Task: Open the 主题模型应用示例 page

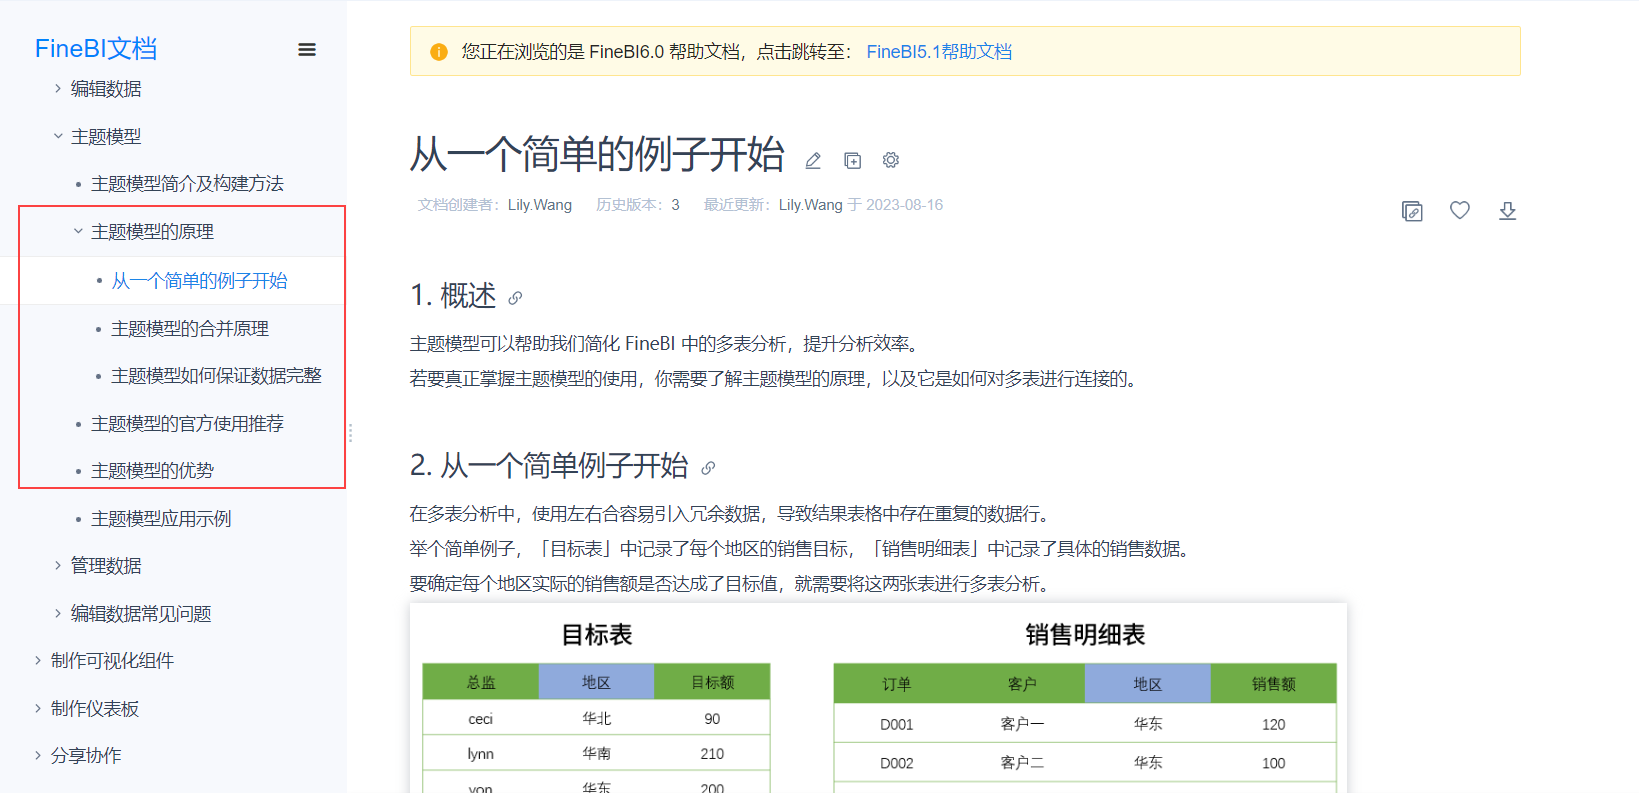Action: (161, 519)
